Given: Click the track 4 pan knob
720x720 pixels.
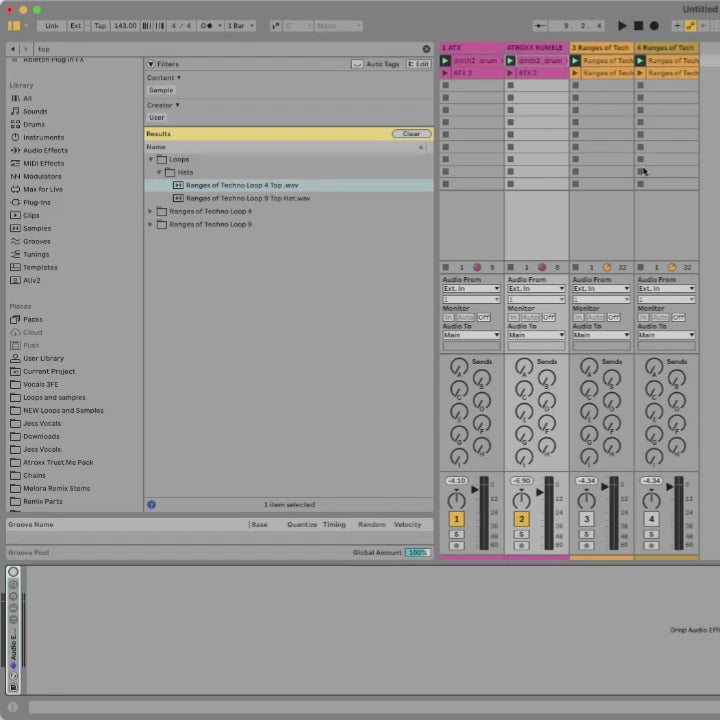Looking at the screenshot, I should coord(652,499).
